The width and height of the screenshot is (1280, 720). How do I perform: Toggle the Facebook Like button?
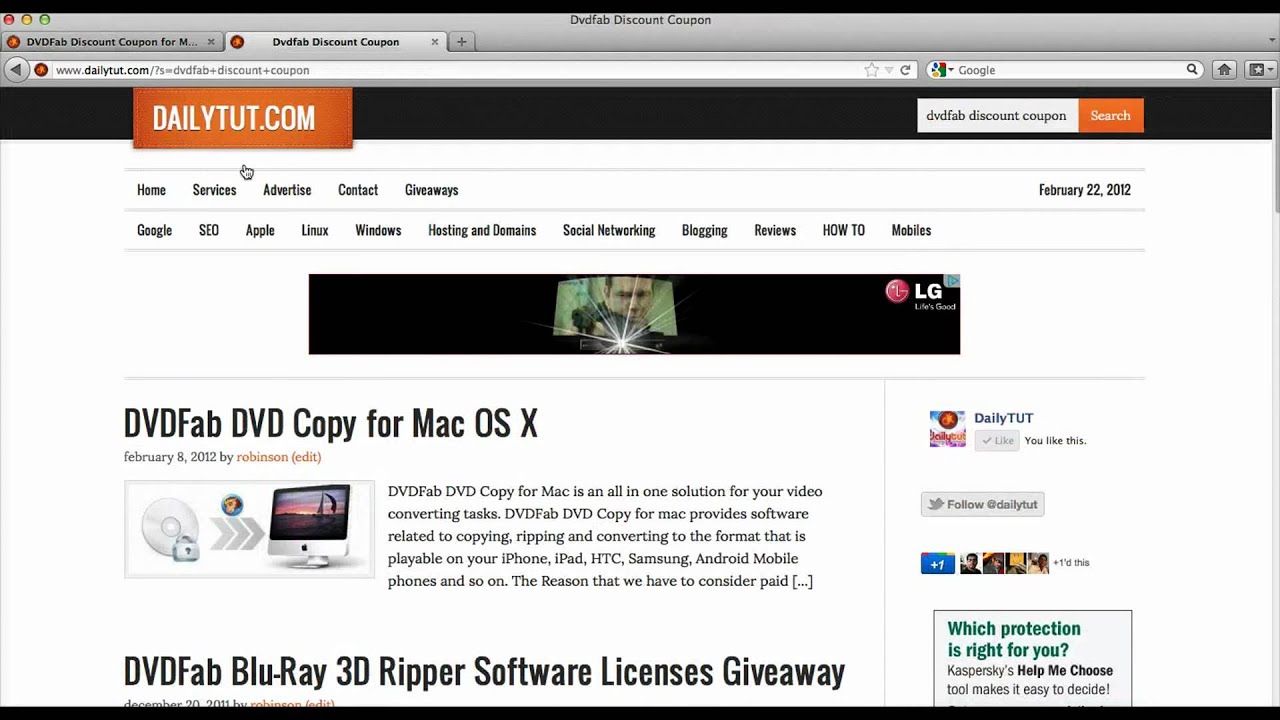(997, 441)
